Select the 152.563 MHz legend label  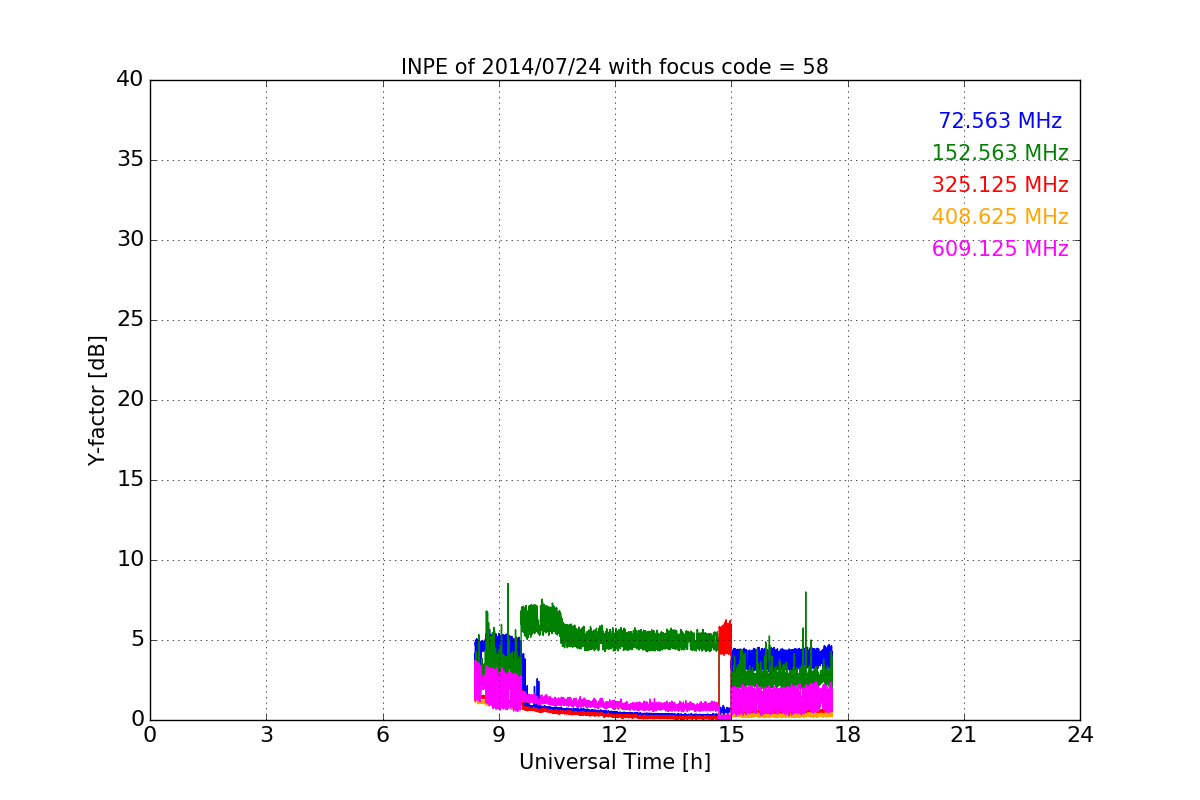(x=1000, y=153)
